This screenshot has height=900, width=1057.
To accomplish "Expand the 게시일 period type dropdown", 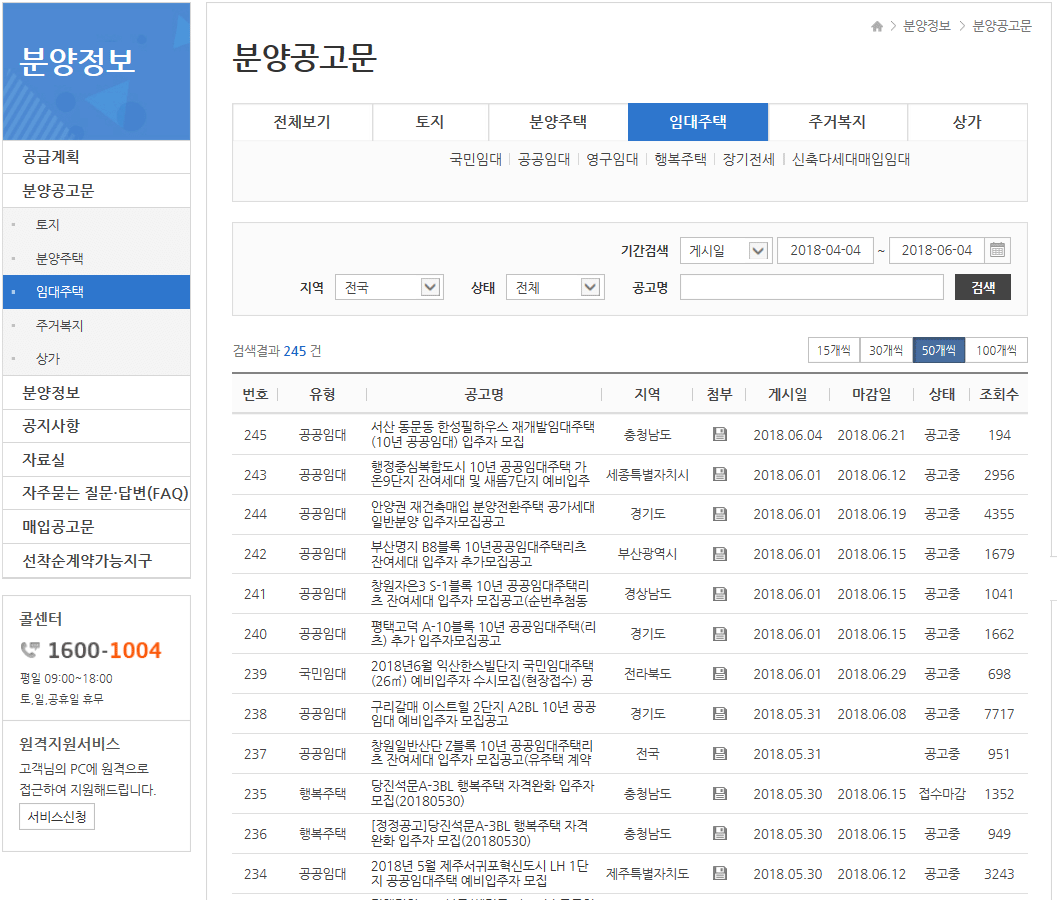I will 725,251.
